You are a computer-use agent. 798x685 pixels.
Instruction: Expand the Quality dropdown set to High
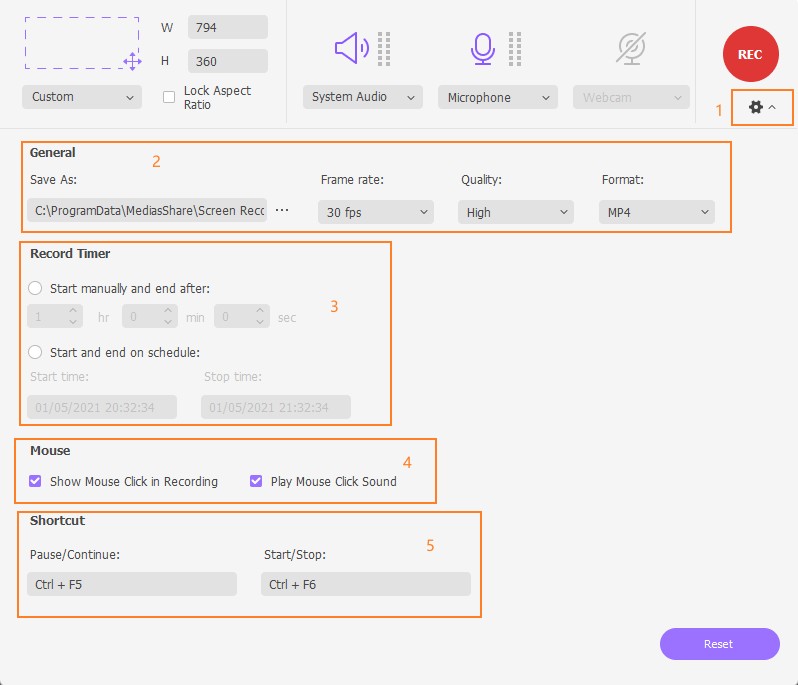[x=515, y=212]
